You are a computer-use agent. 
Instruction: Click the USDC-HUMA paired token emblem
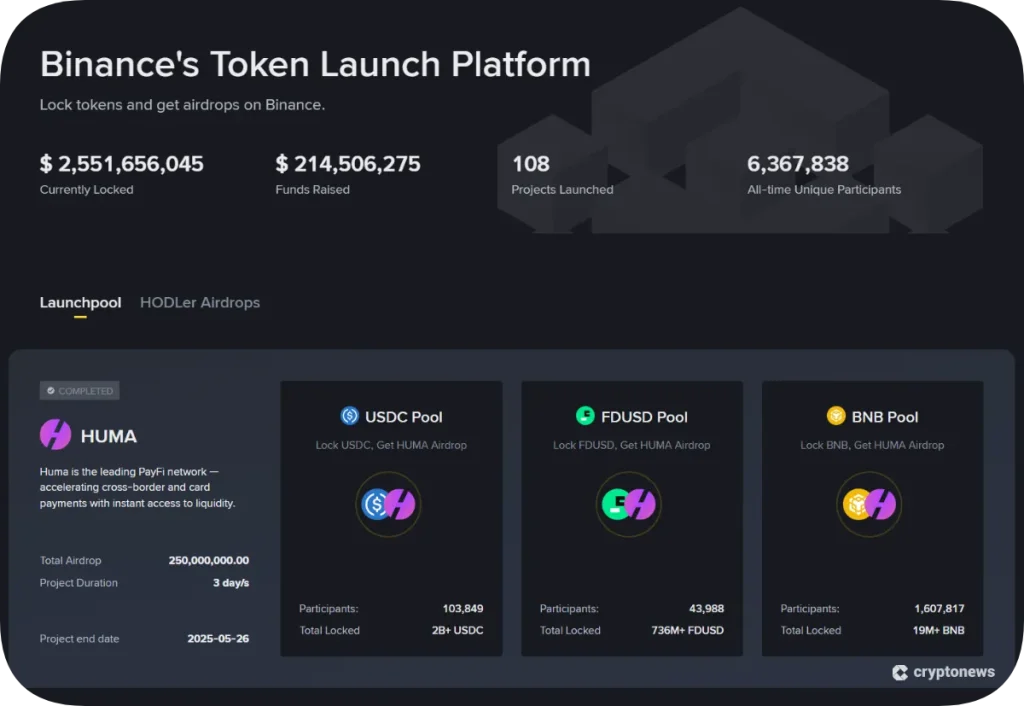tap(389, 504)
